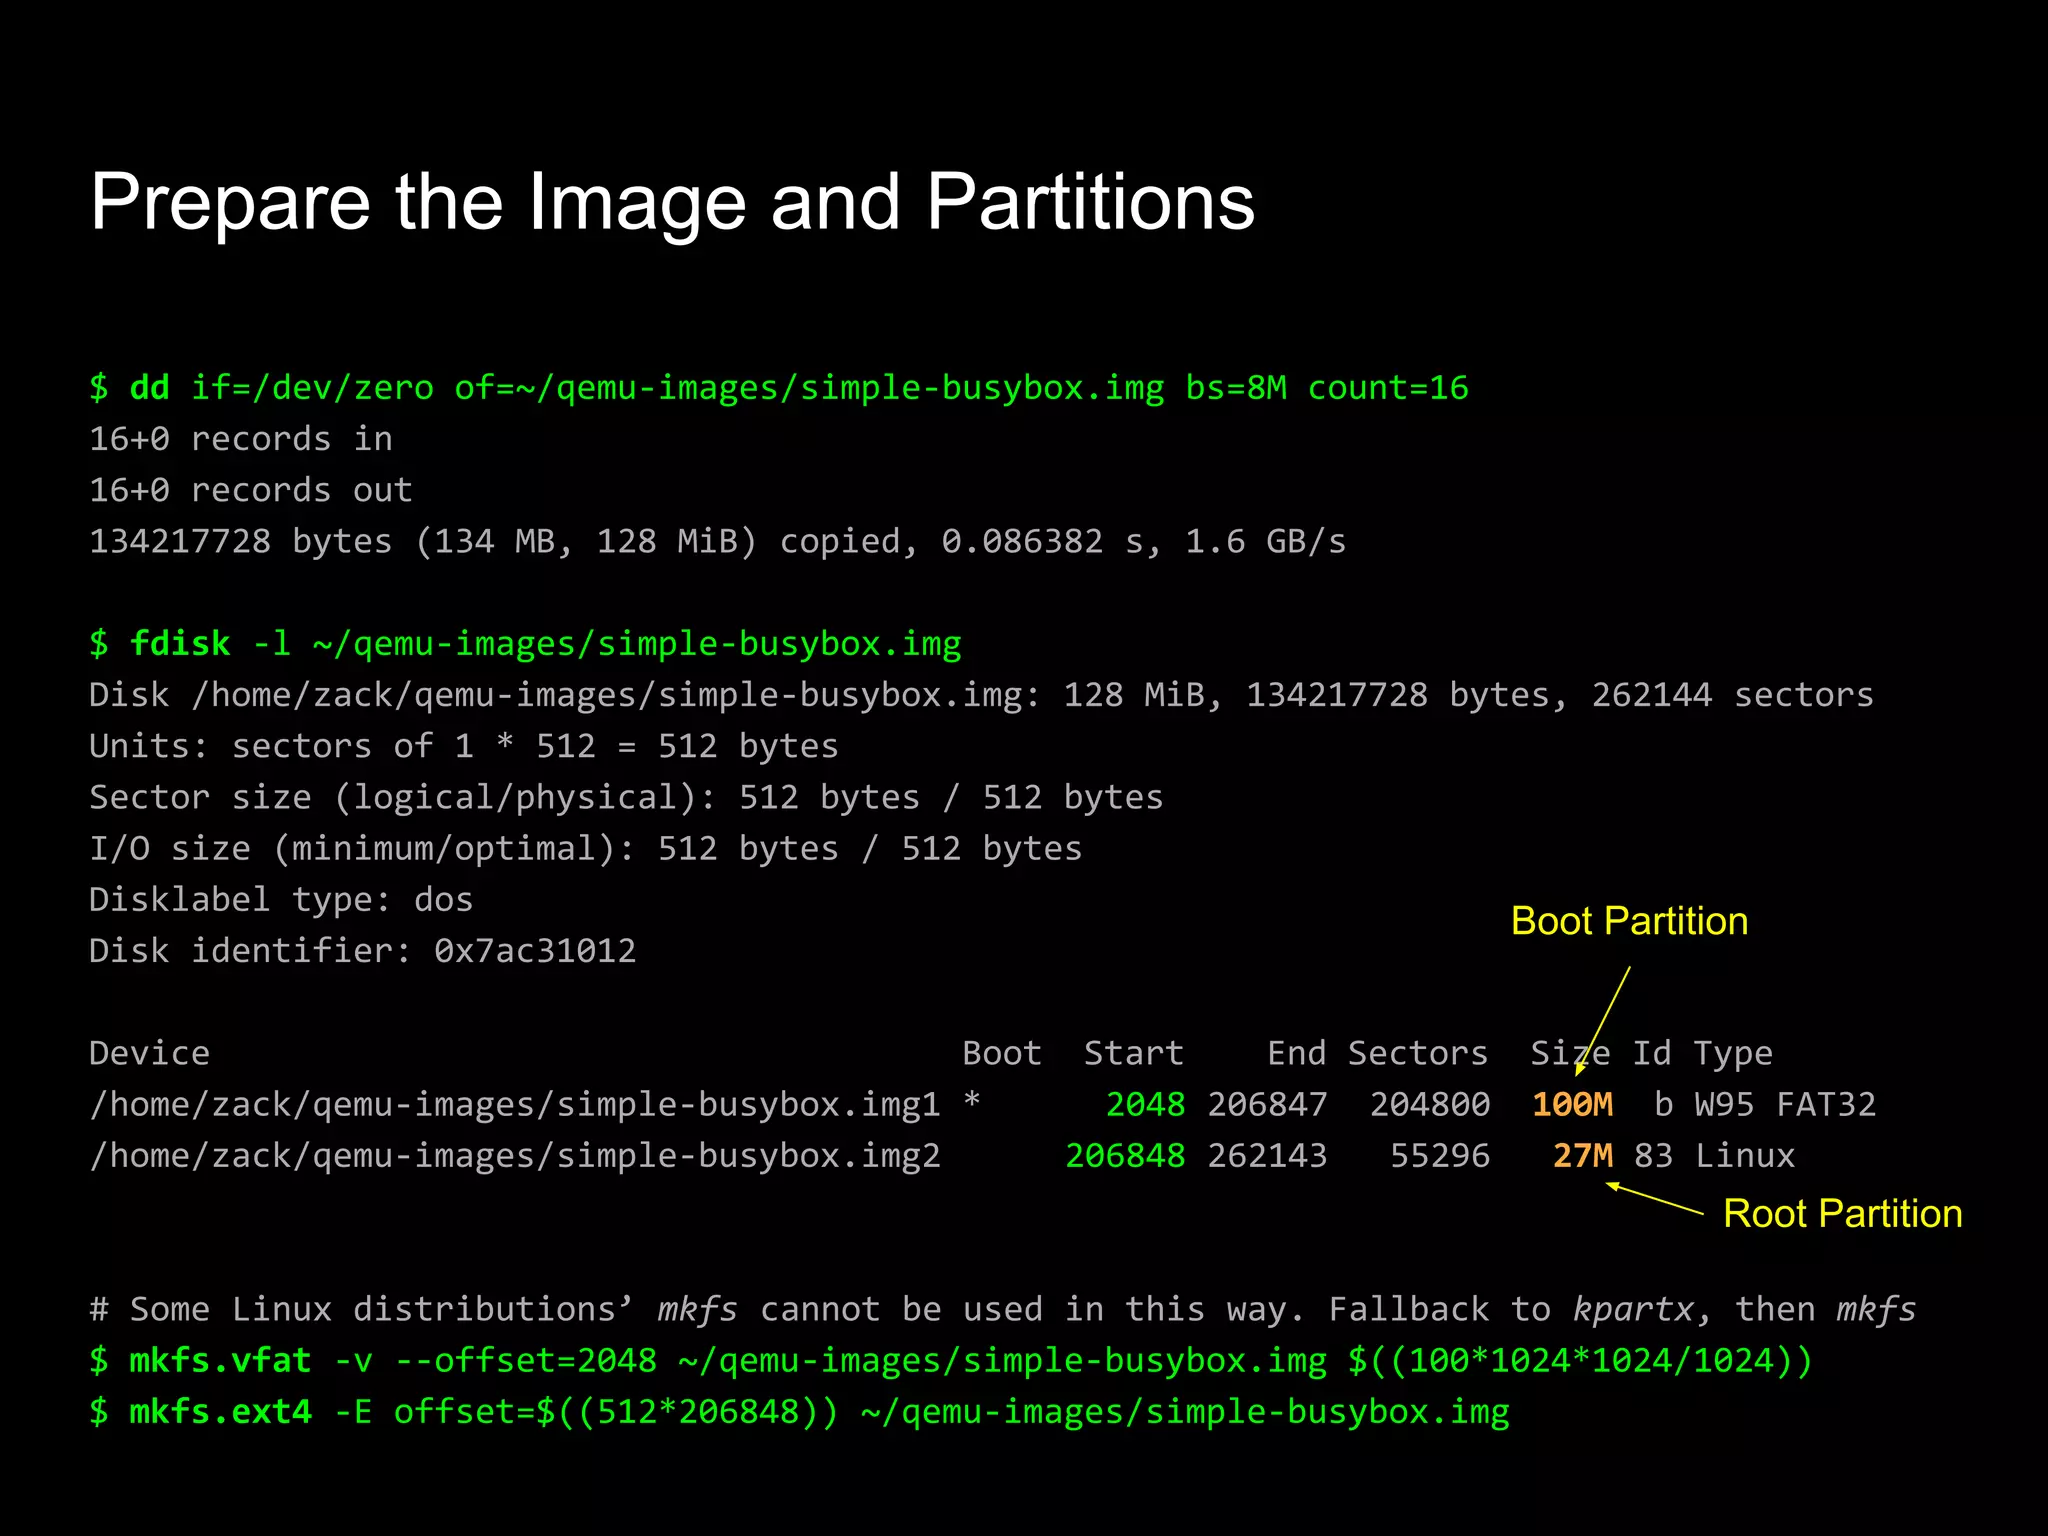Click 'W95 FAT32' partition type text
The height and width of the screenshot is (1536, 2048).
[1785, 1105]
